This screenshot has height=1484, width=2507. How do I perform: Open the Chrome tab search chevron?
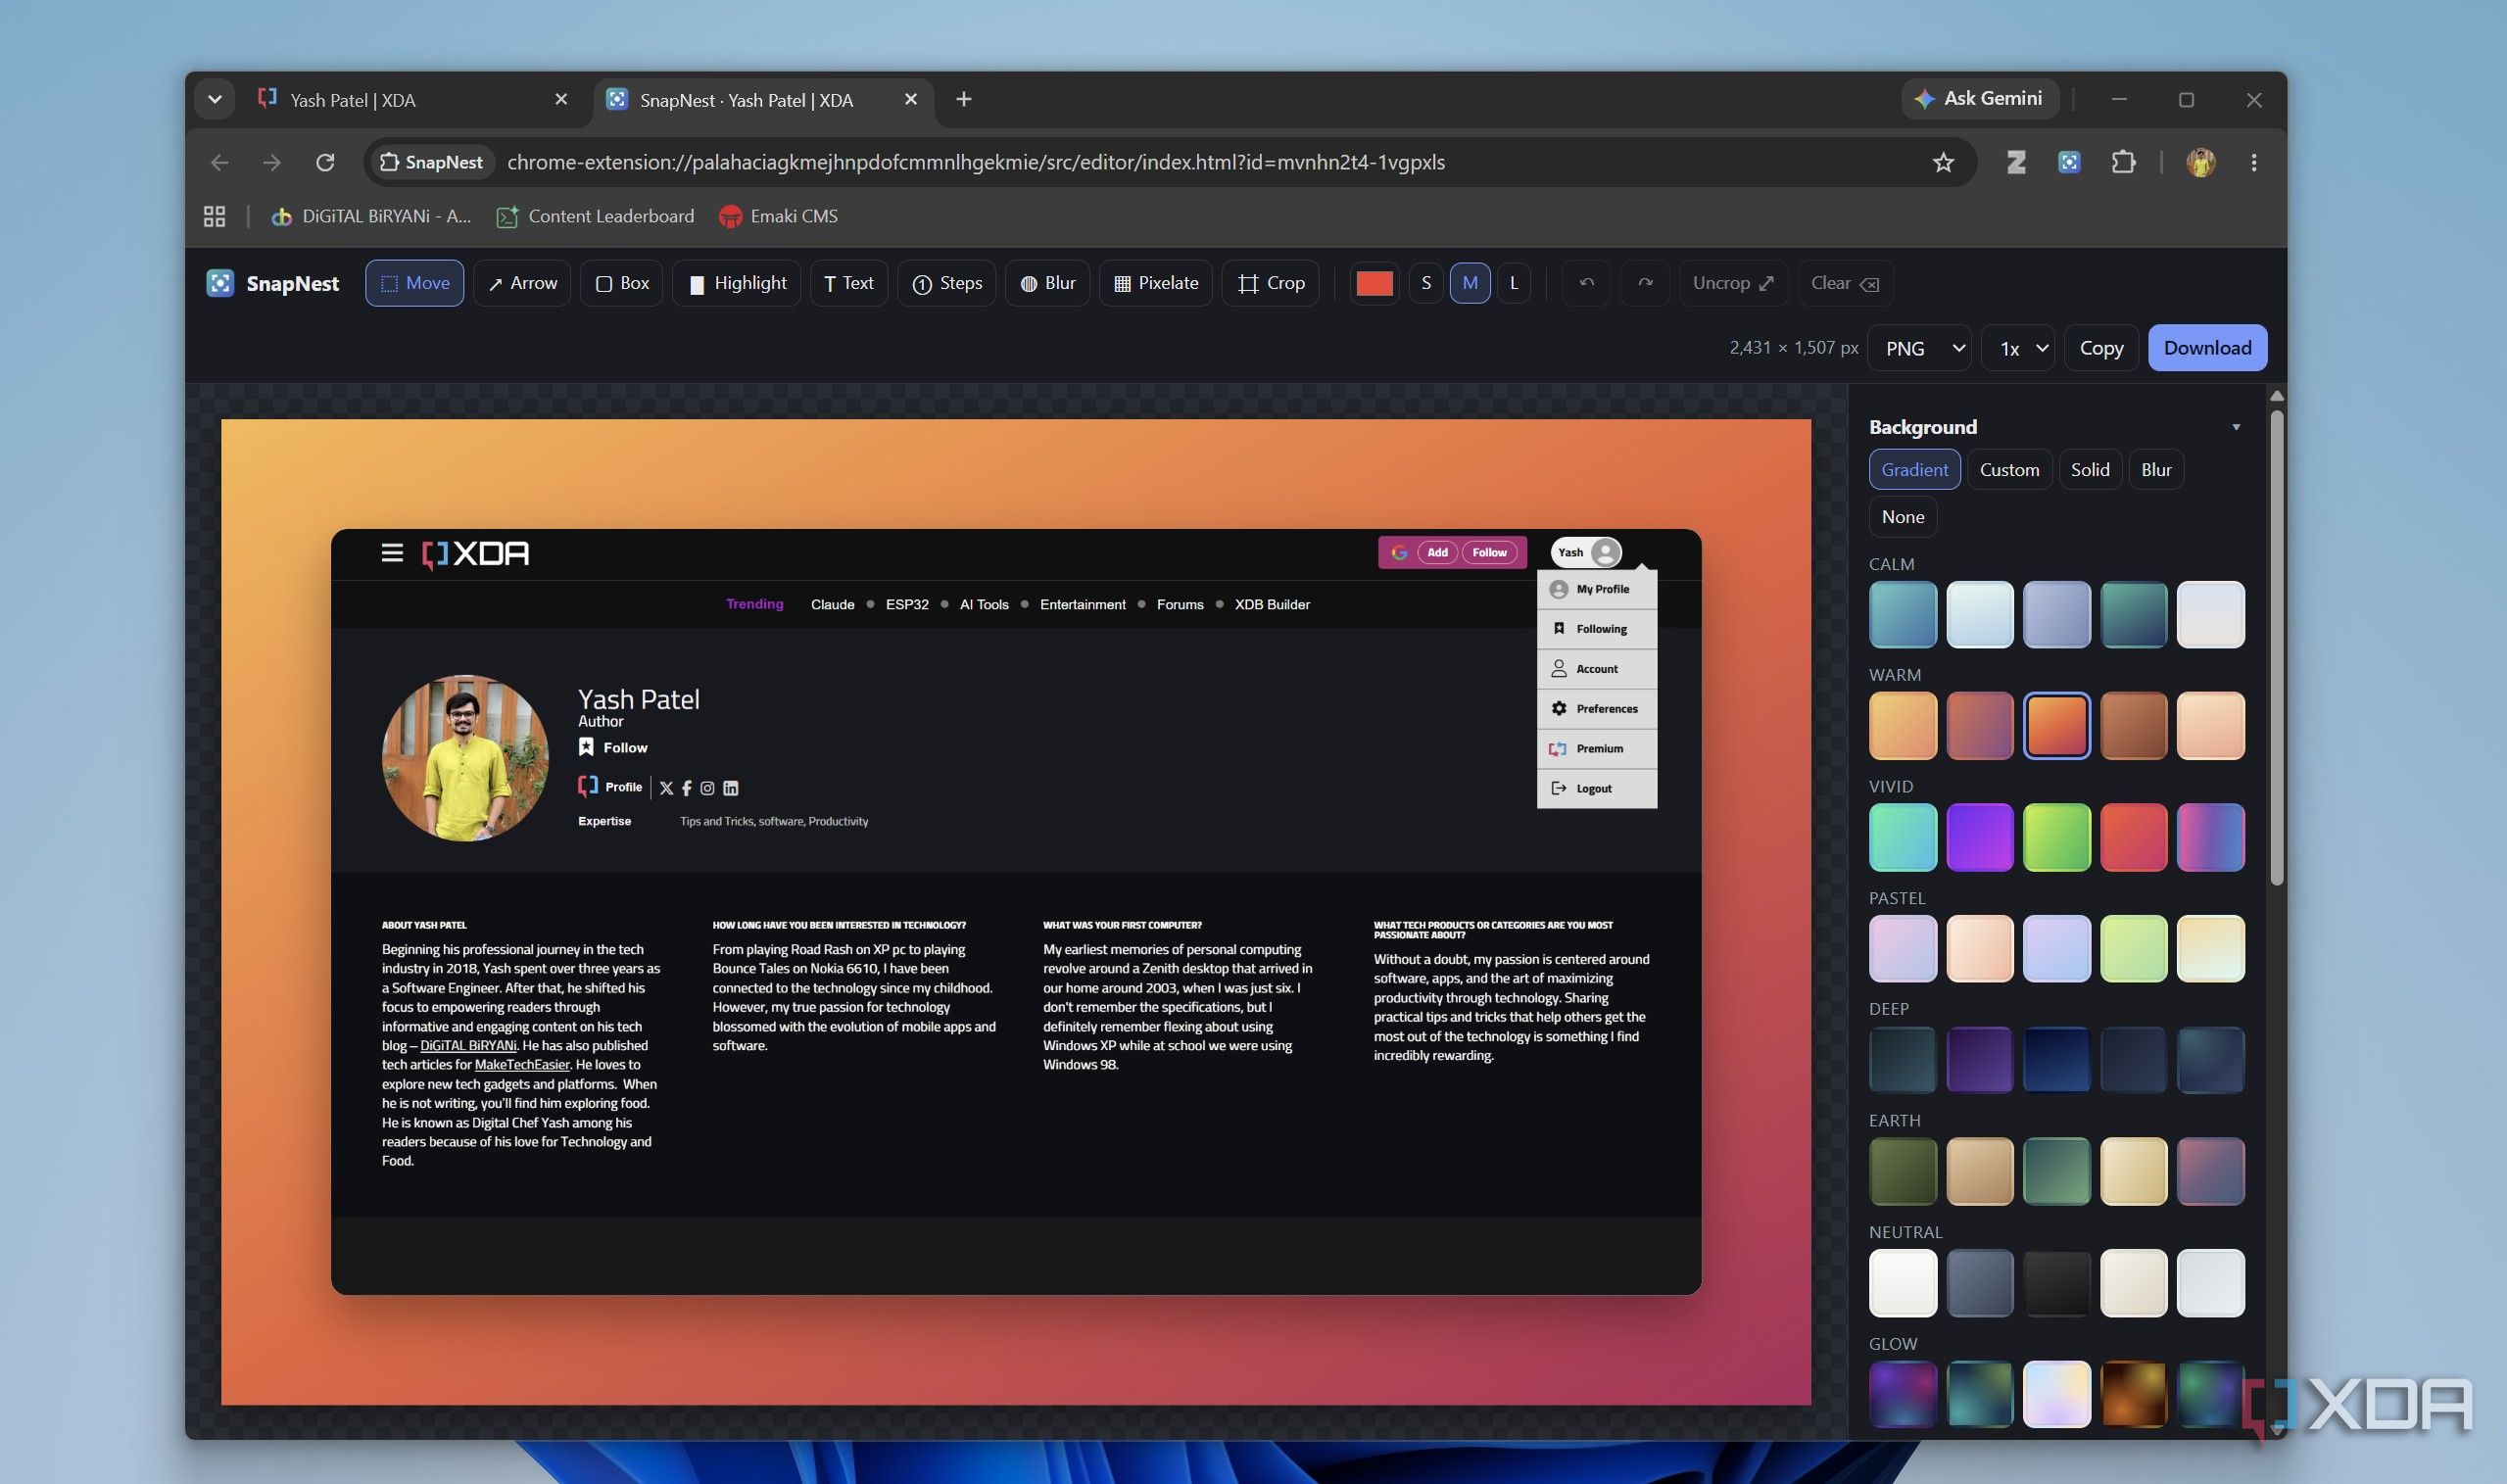tap(214, 99)
